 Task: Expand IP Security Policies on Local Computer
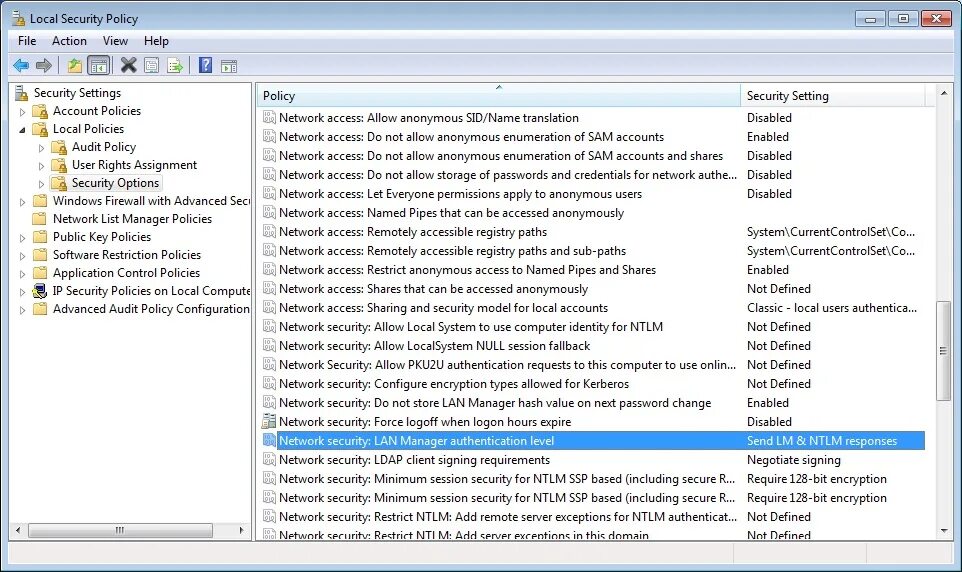(x=22, y=292)
